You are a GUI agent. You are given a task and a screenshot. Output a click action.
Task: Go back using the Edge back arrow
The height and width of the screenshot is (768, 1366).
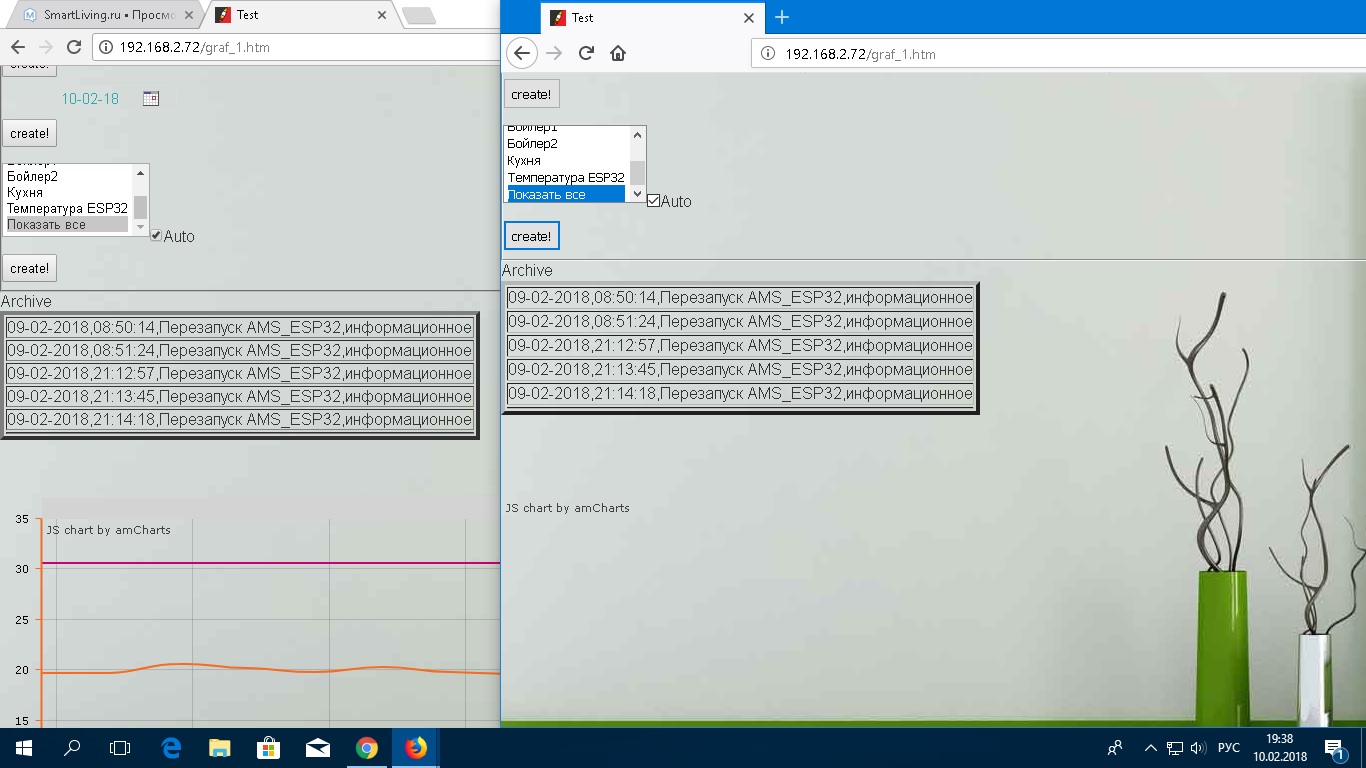522,54
